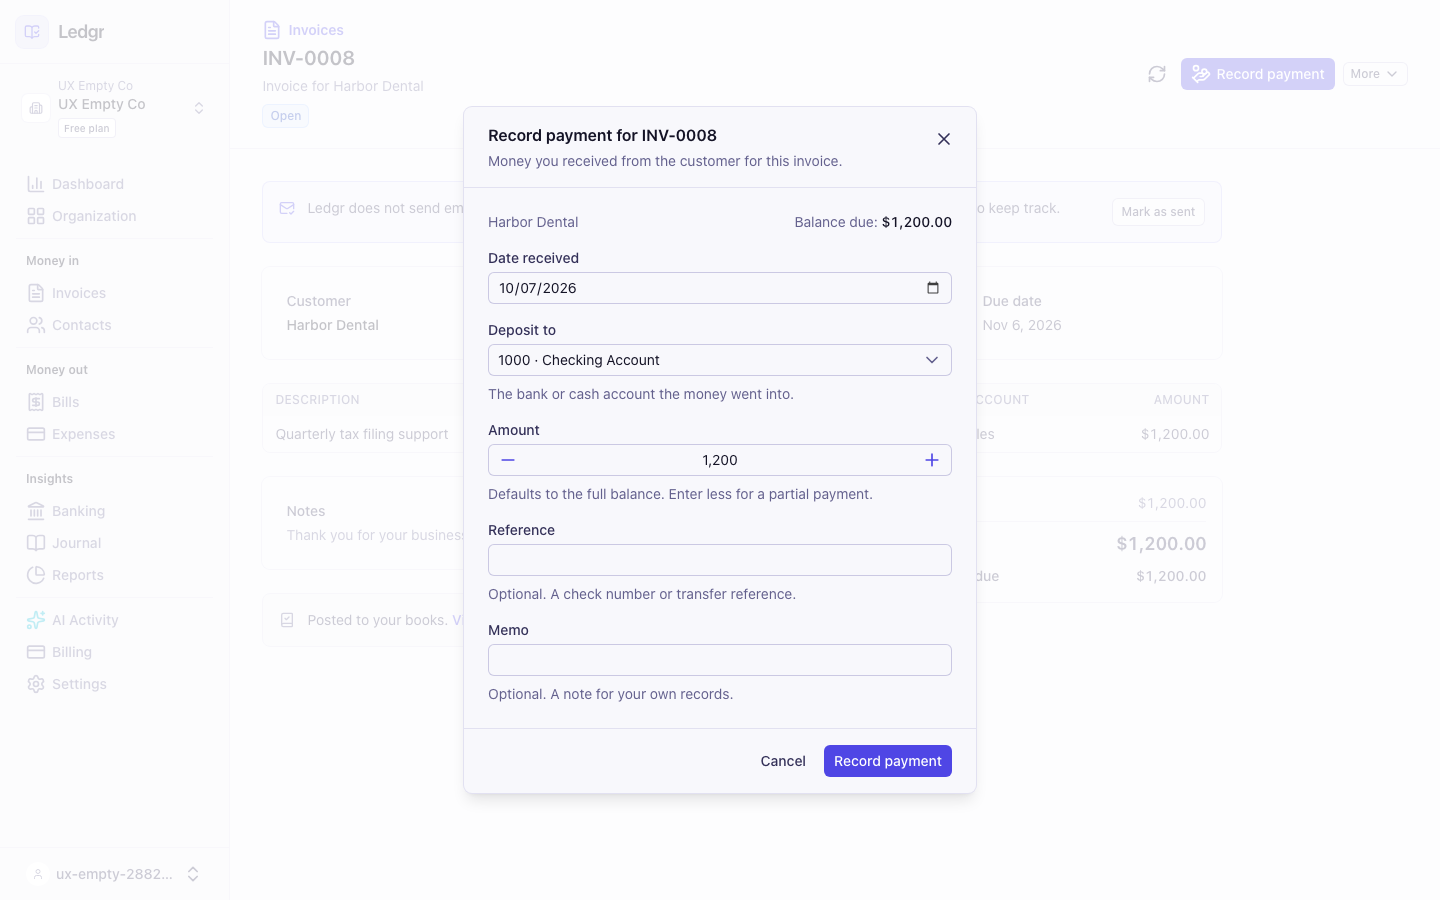Decrease amount with minus stepper

508,460
